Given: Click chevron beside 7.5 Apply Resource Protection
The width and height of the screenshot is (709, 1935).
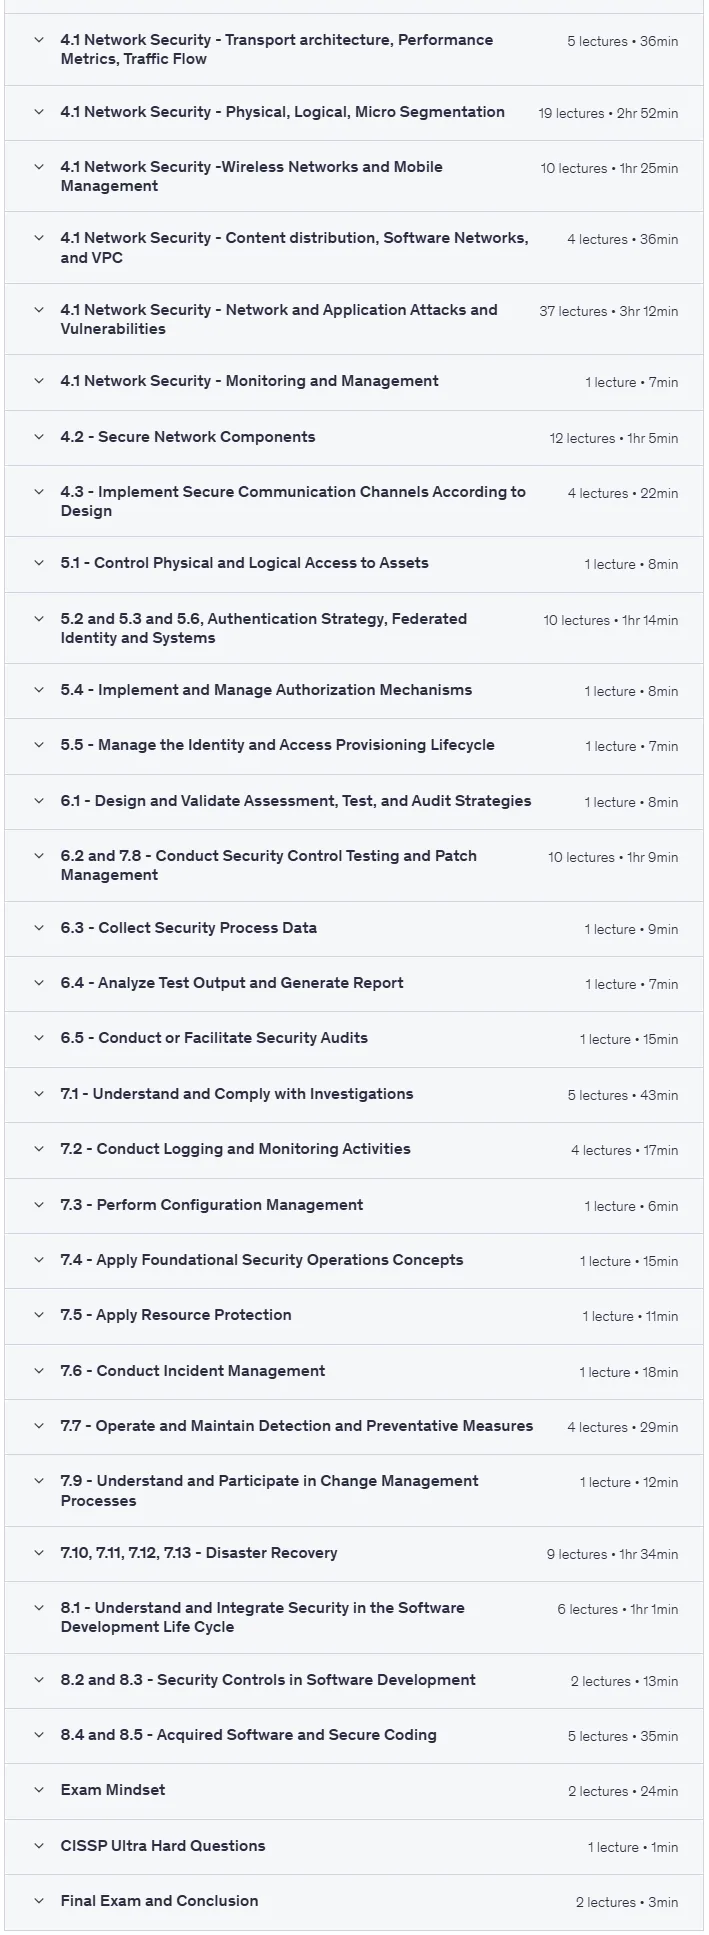Looking at the screenshot, I should point(39,1315).
